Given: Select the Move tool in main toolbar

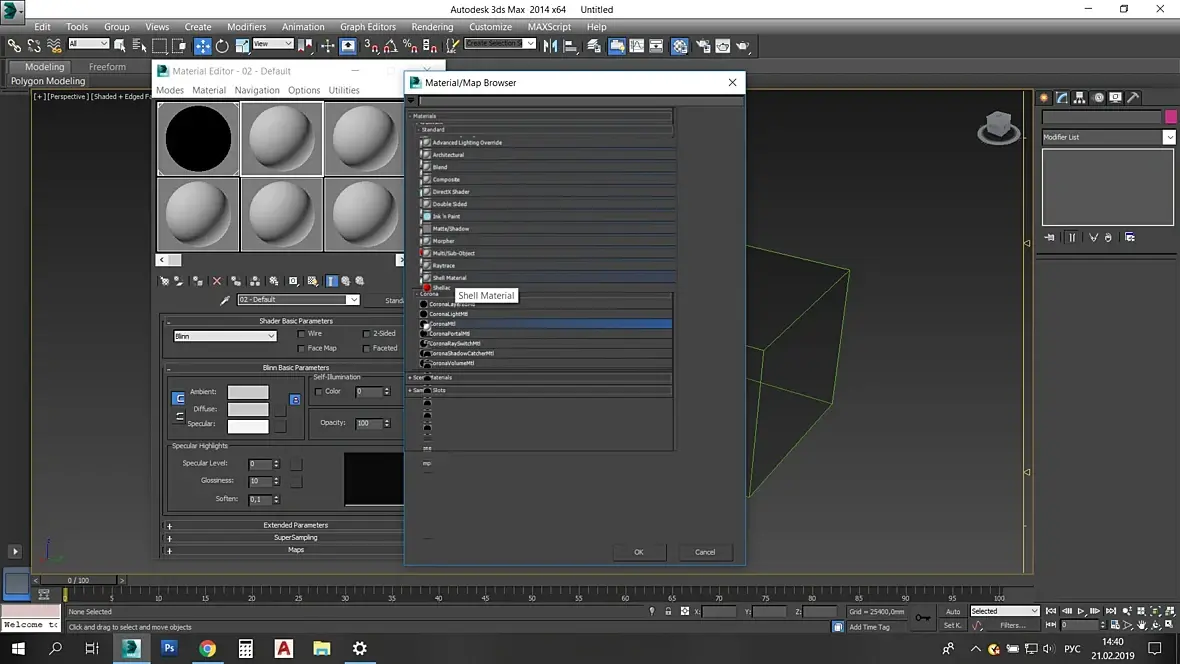Looking at the screenshot, I should click(203, 46).
